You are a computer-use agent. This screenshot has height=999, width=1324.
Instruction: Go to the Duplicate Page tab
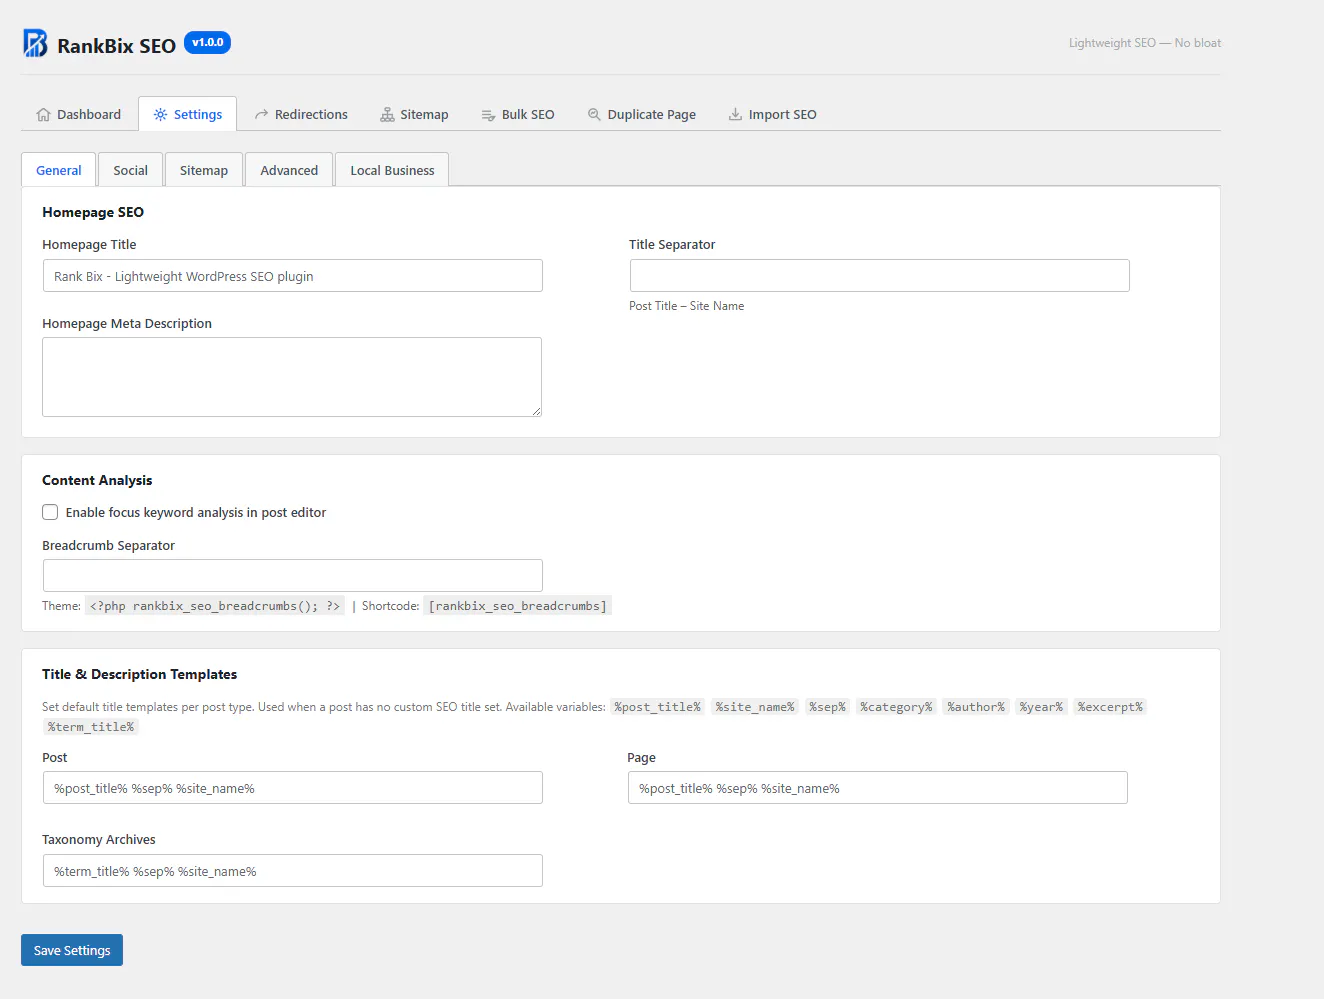pyautogui.click(x=642, y=114)
